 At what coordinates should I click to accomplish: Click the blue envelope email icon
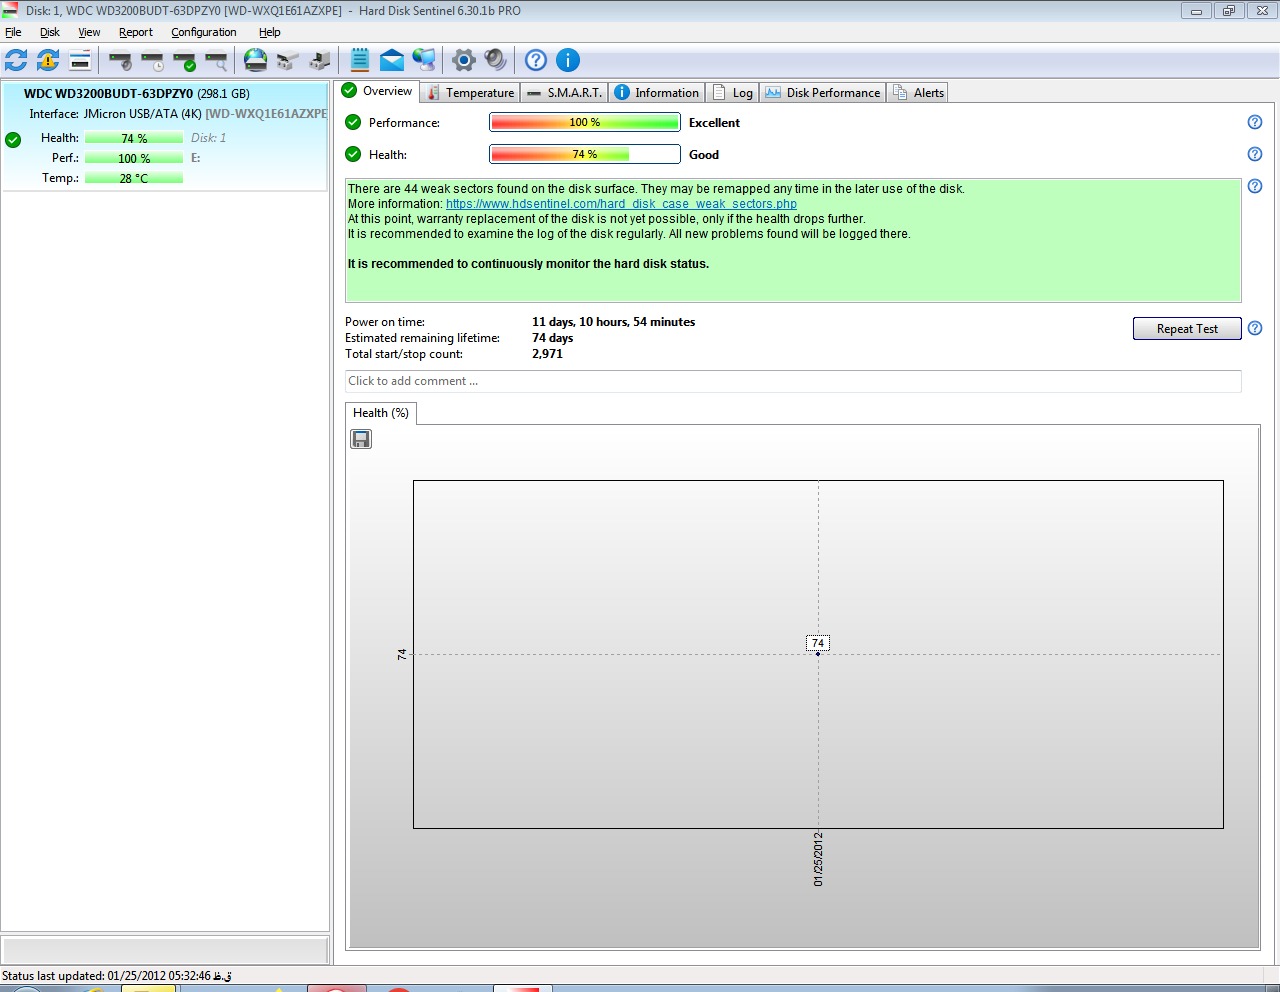pos(392,60)
